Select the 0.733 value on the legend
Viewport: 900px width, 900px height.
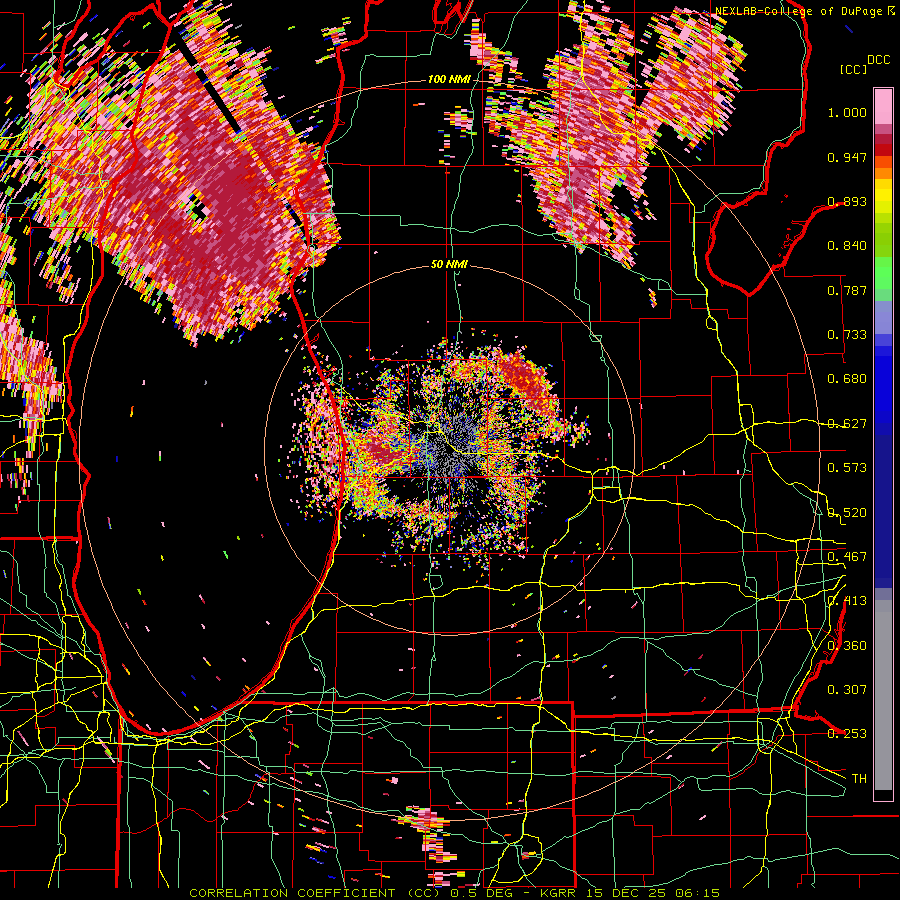(x=847, y=335)
